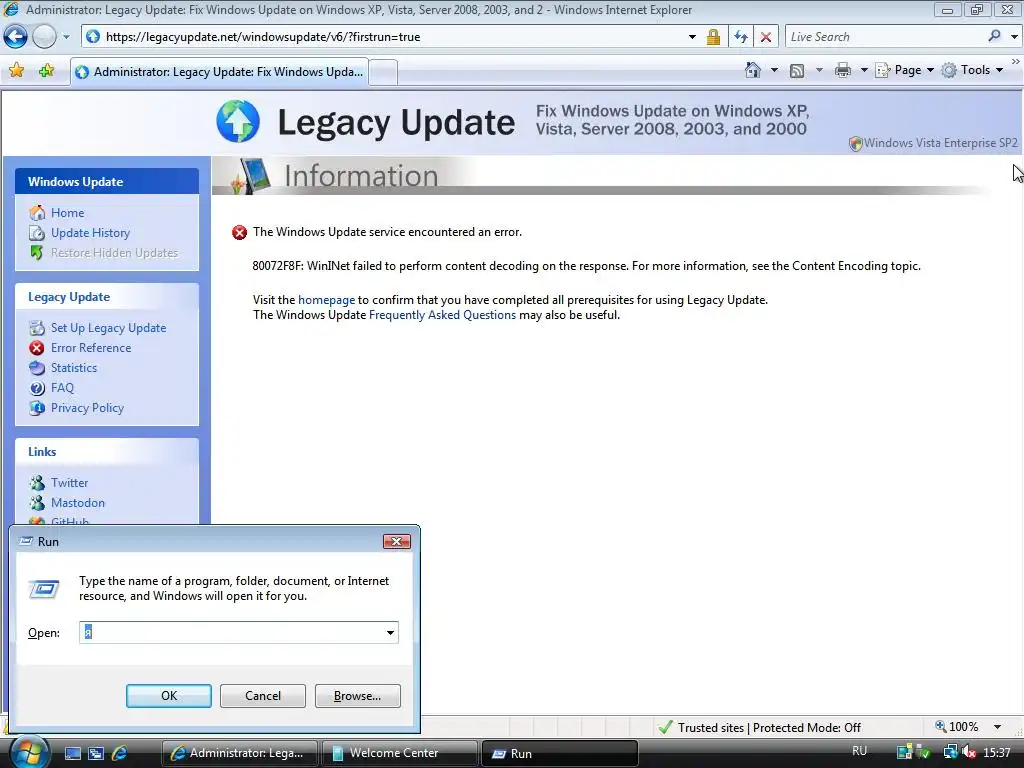Click the forward navigation arrow

(44, 37)
